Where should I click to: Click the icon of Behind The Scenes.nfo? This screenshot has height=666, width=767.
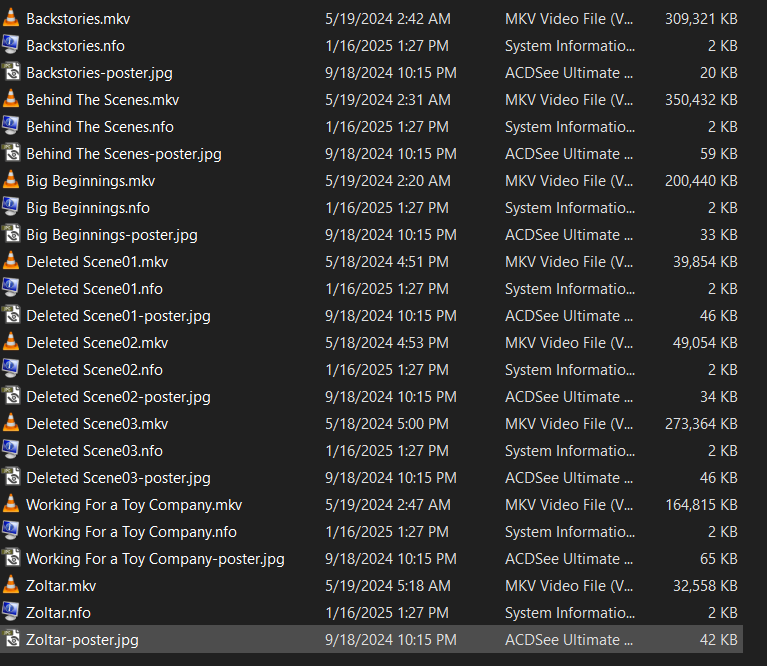point(11,126)
